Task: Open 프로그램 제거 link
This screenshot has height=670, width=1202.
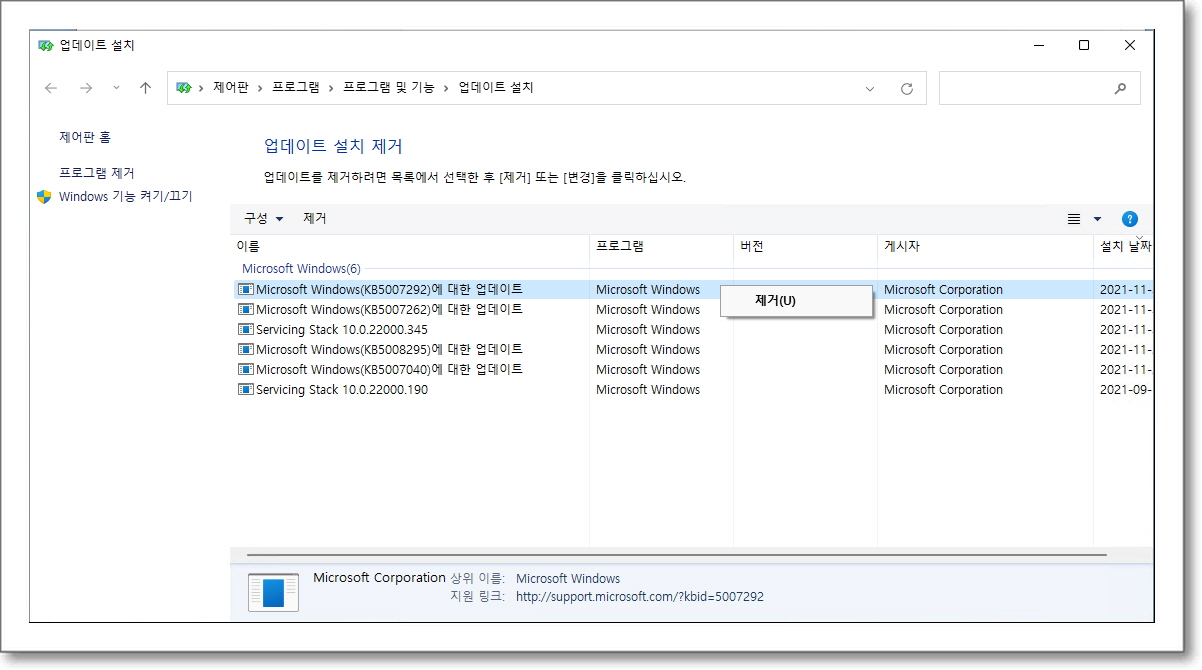Action: [x=97, y=173]
